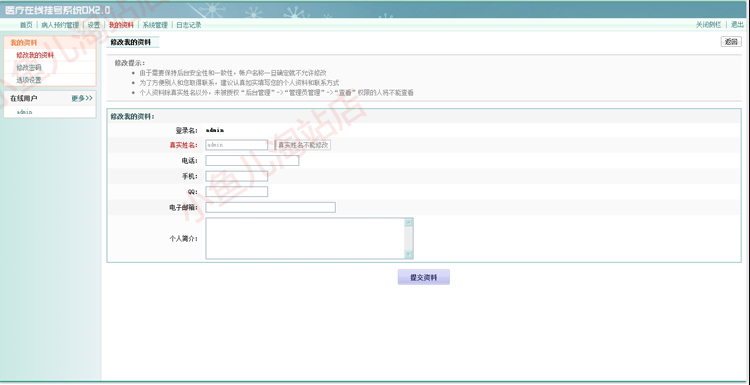This screenshot has width=750, height=385.
Task: Click the admin online user entry
Action: click(x=24, y=112)
